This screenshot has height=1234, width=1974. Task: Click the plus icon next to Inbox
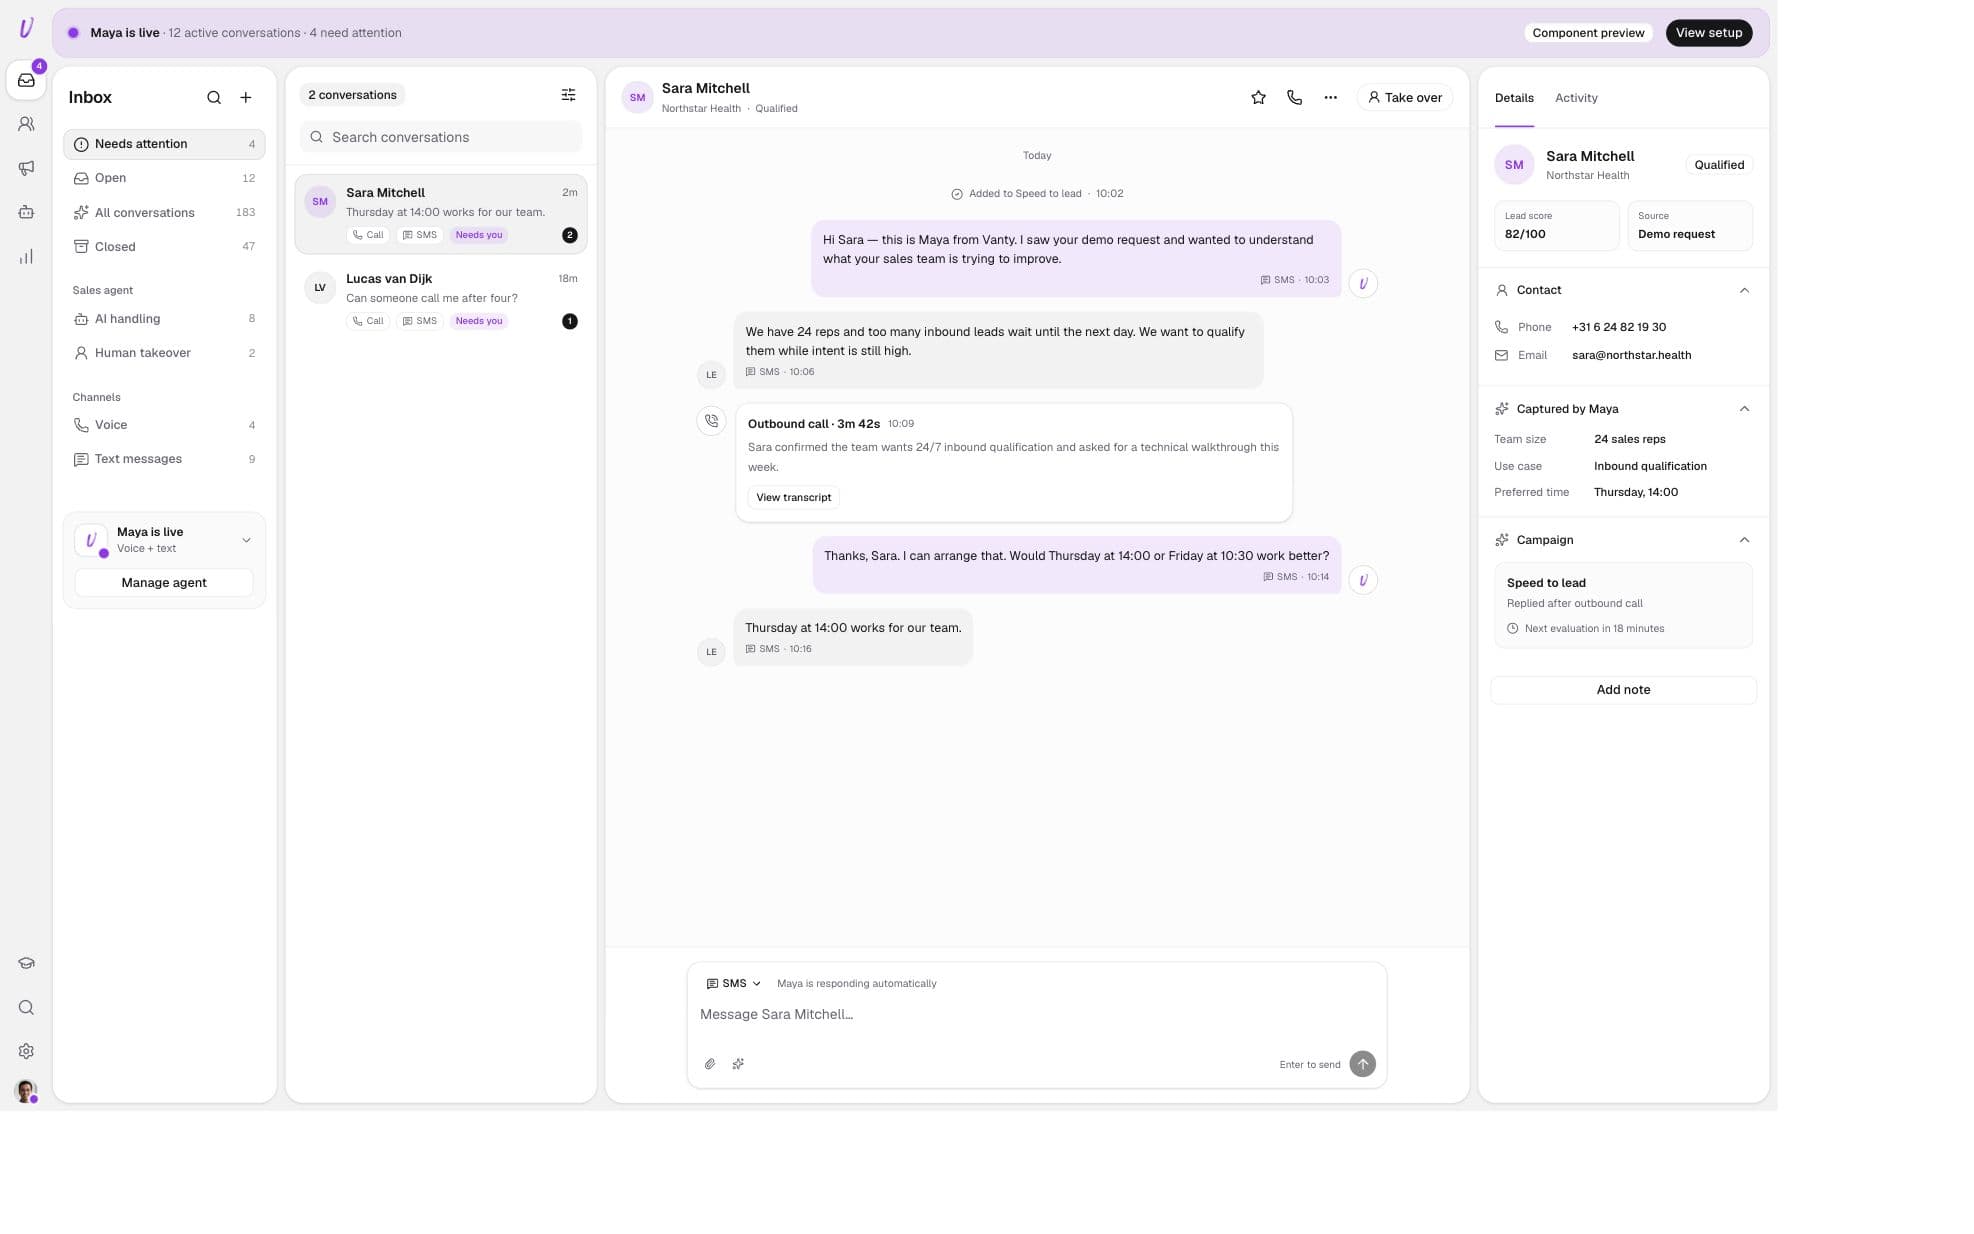tap(246, 97)
